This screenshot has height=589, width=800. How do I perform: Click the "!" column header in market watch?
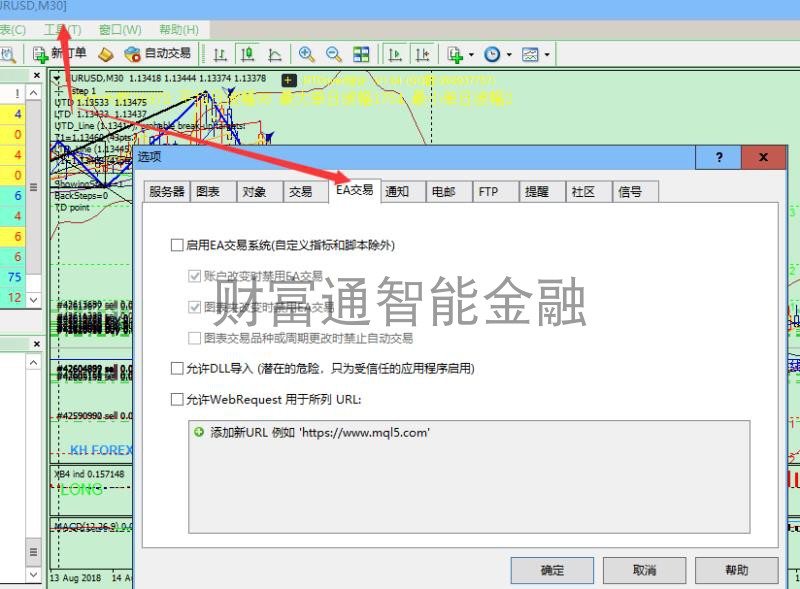(x=17, y=93)
